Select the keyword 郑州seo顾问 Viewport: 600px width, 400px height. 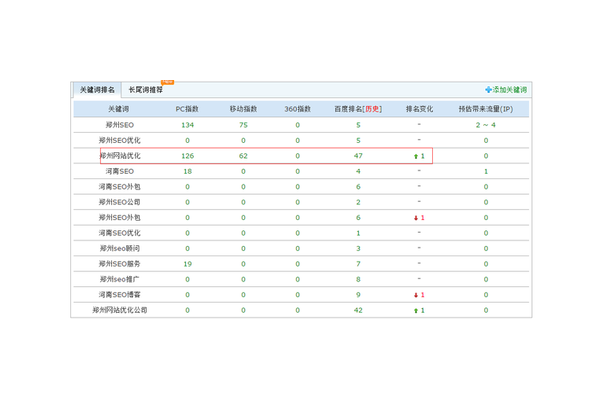pyautogui.click(x=120, y=248)
